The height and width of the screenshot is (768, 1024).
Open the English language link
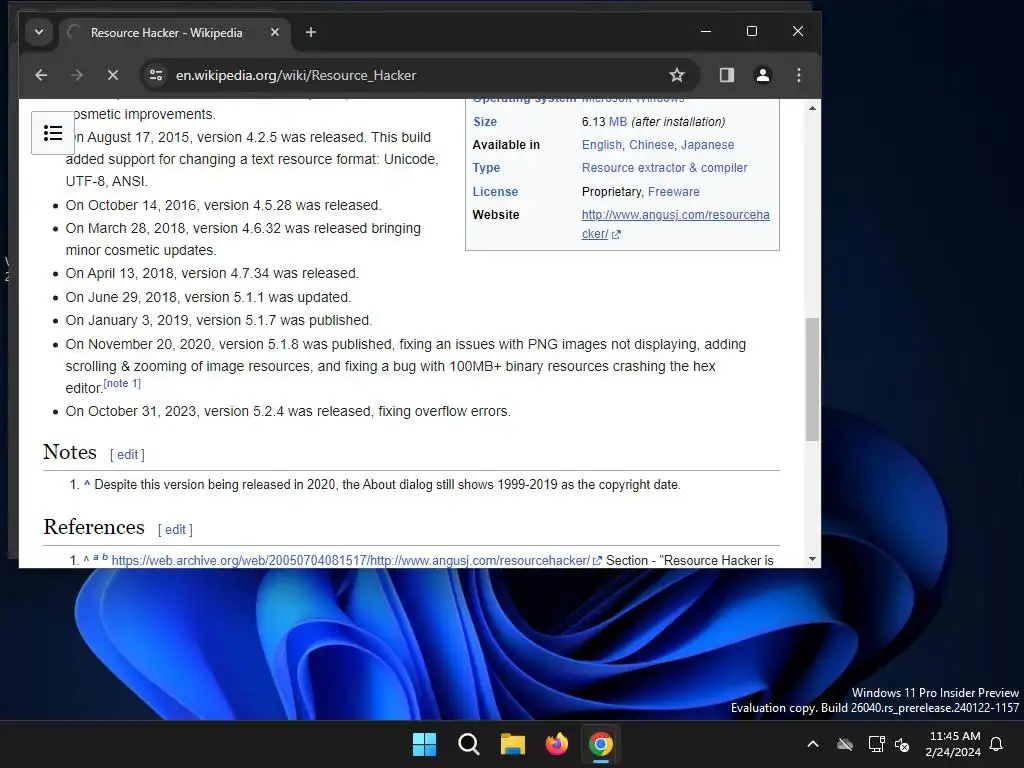(x=601, y=145)
